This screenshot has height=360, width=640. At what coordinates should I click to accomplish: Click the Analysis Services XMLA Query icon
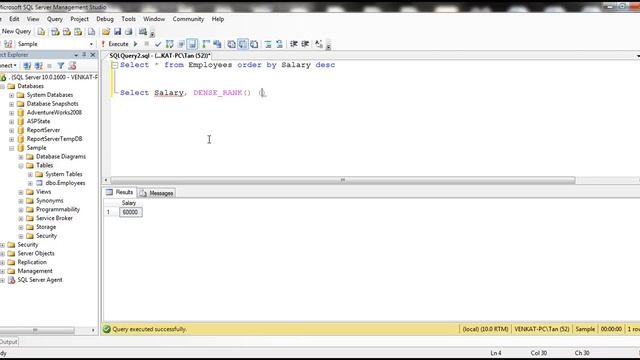coord(78,32)
